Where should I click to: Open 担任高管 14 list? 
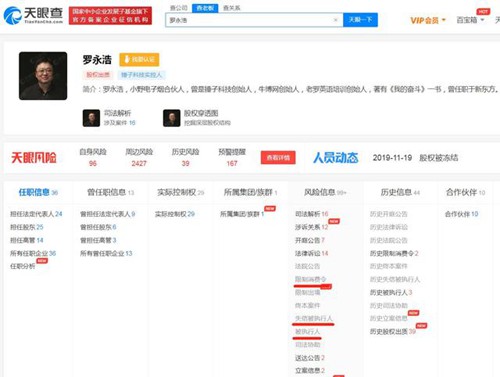27,240
